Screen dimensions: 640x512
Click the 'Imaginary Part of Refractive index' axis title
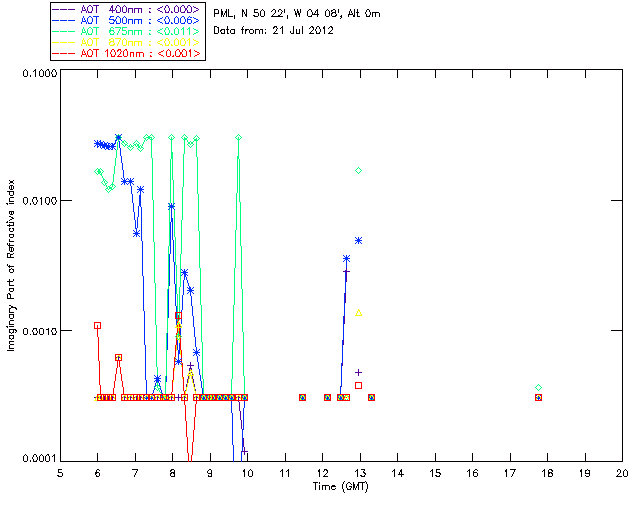pos(11,265)
